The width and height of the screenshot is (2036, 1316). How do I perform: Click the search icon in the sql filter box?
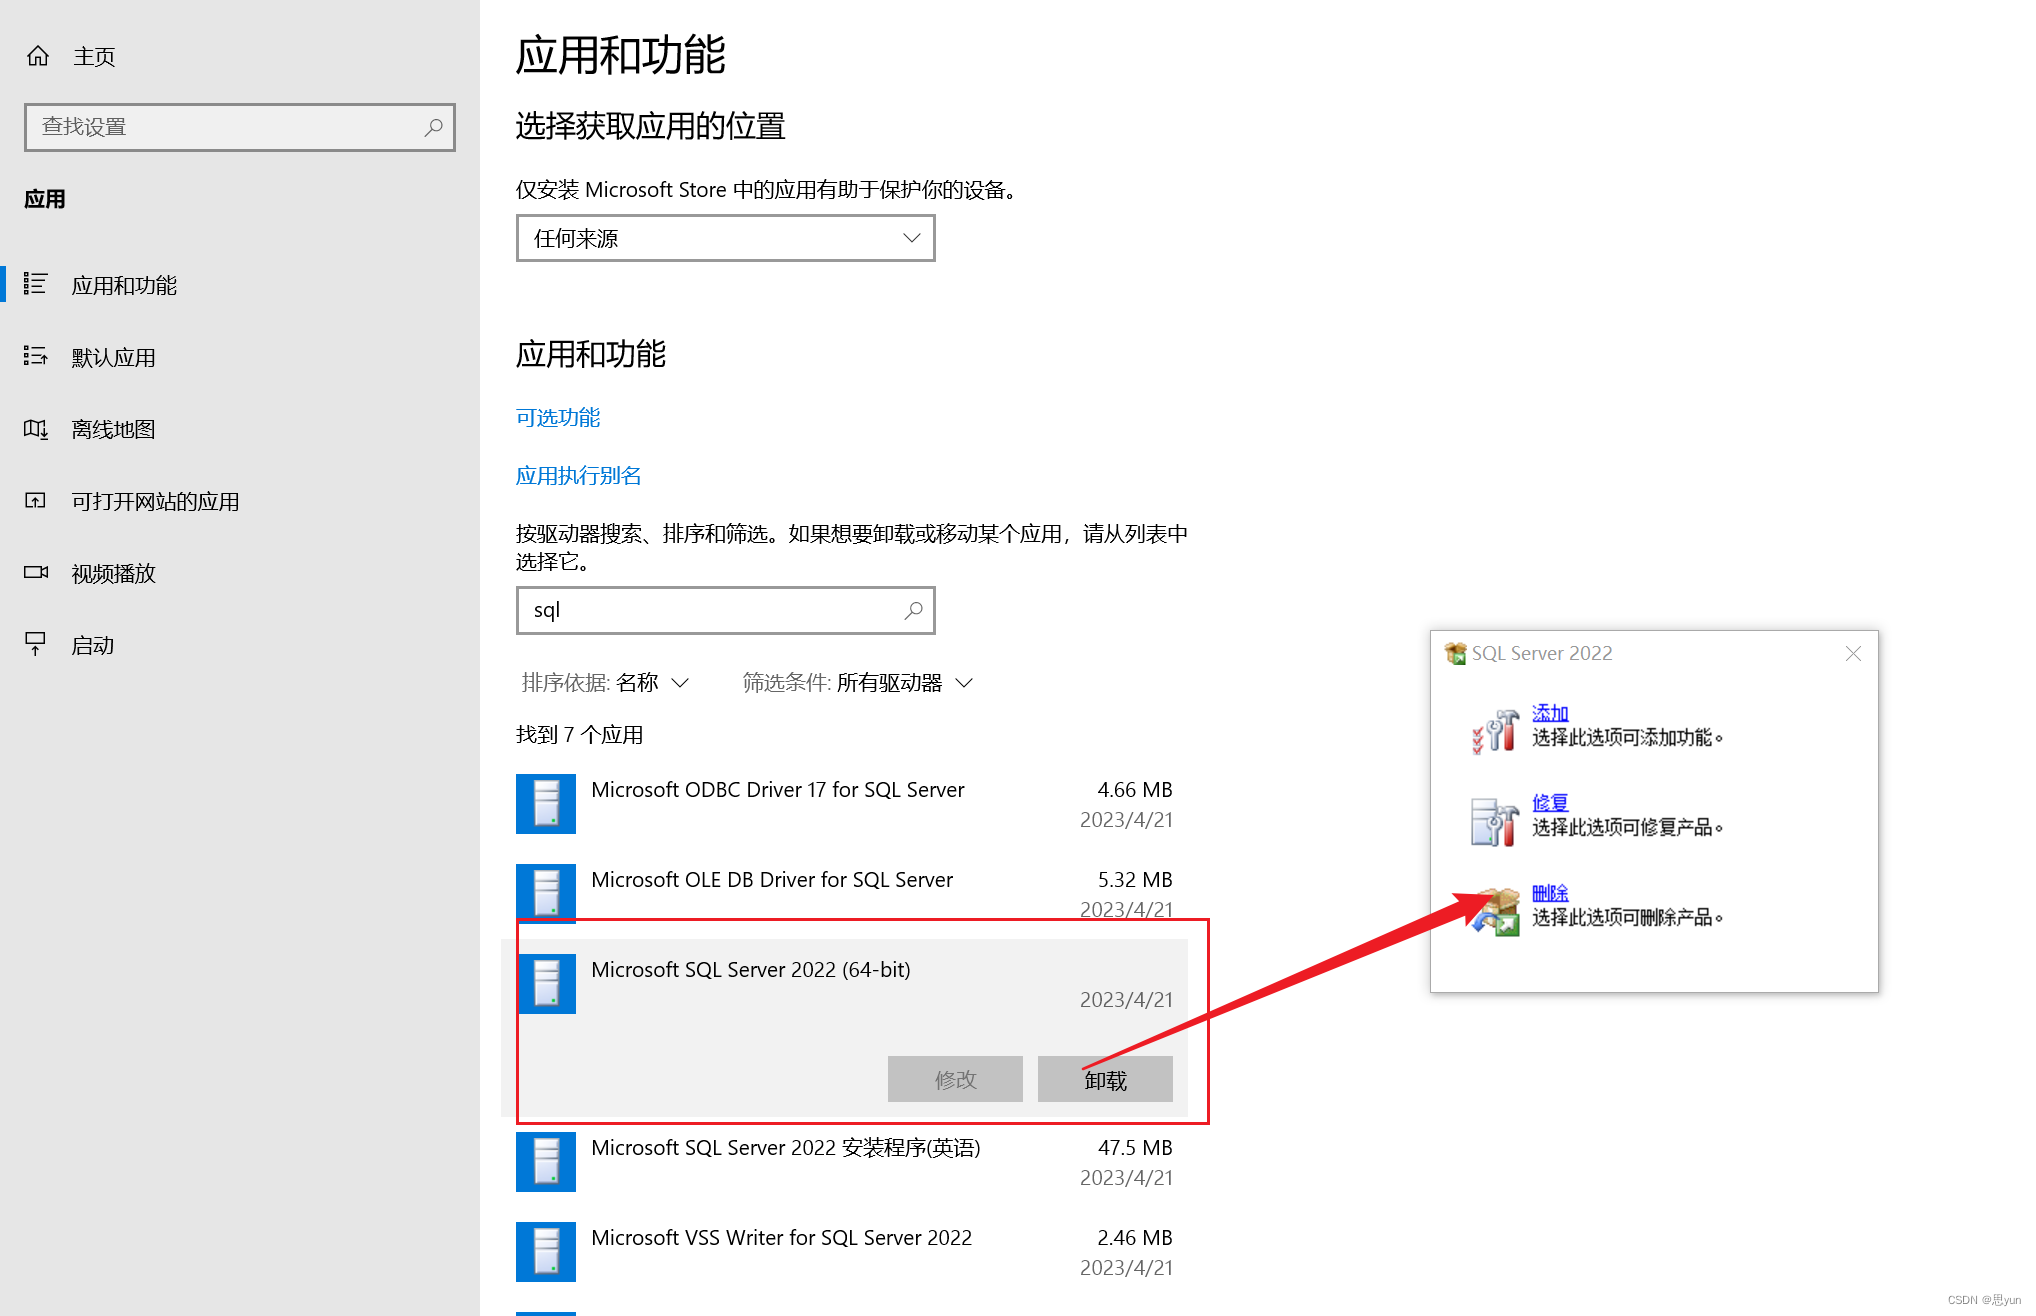click(913, 610)
